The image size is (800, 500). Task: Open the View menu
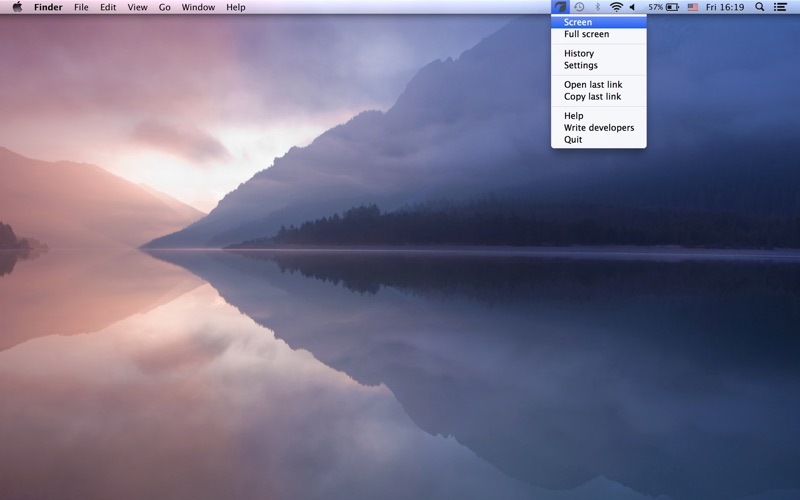click(x=137, y=7)
